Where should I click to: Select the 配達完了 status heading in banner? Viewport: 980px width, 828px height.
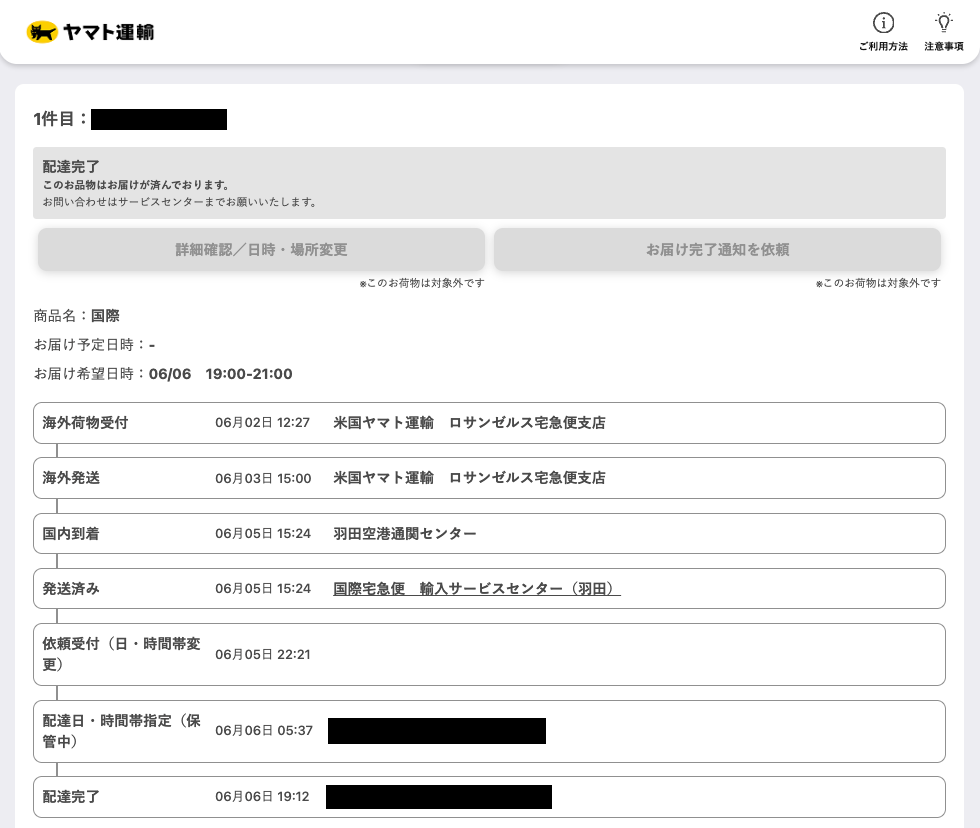pos(71,167)
